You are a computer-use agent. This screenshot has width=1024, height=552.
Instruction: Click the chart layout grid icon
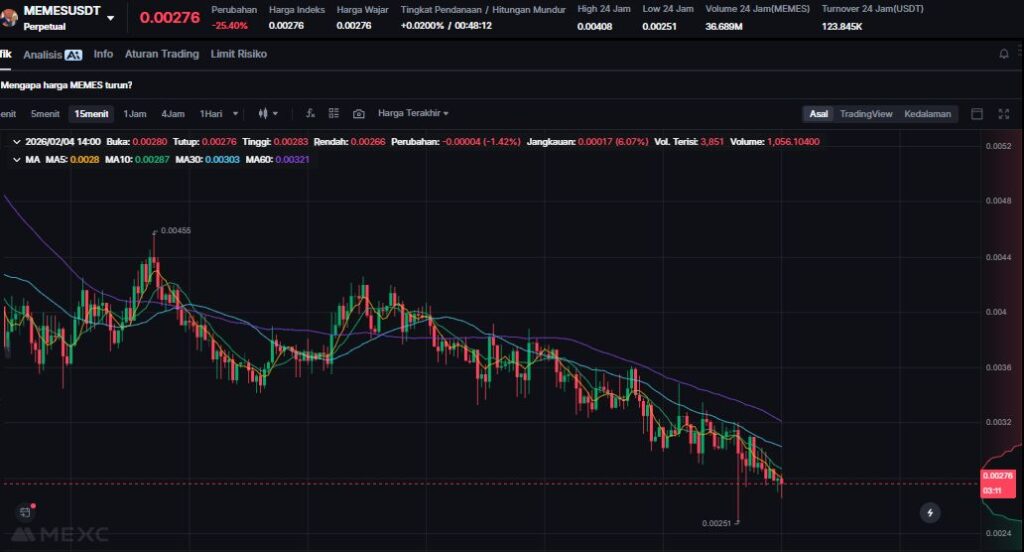334,114
